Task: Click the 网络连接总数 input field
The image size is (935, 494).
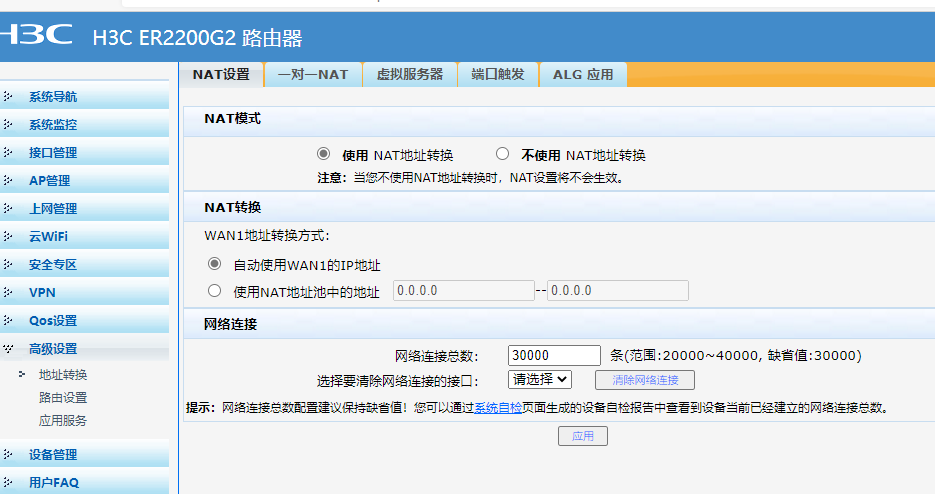Action: click(x=554, y=355)
